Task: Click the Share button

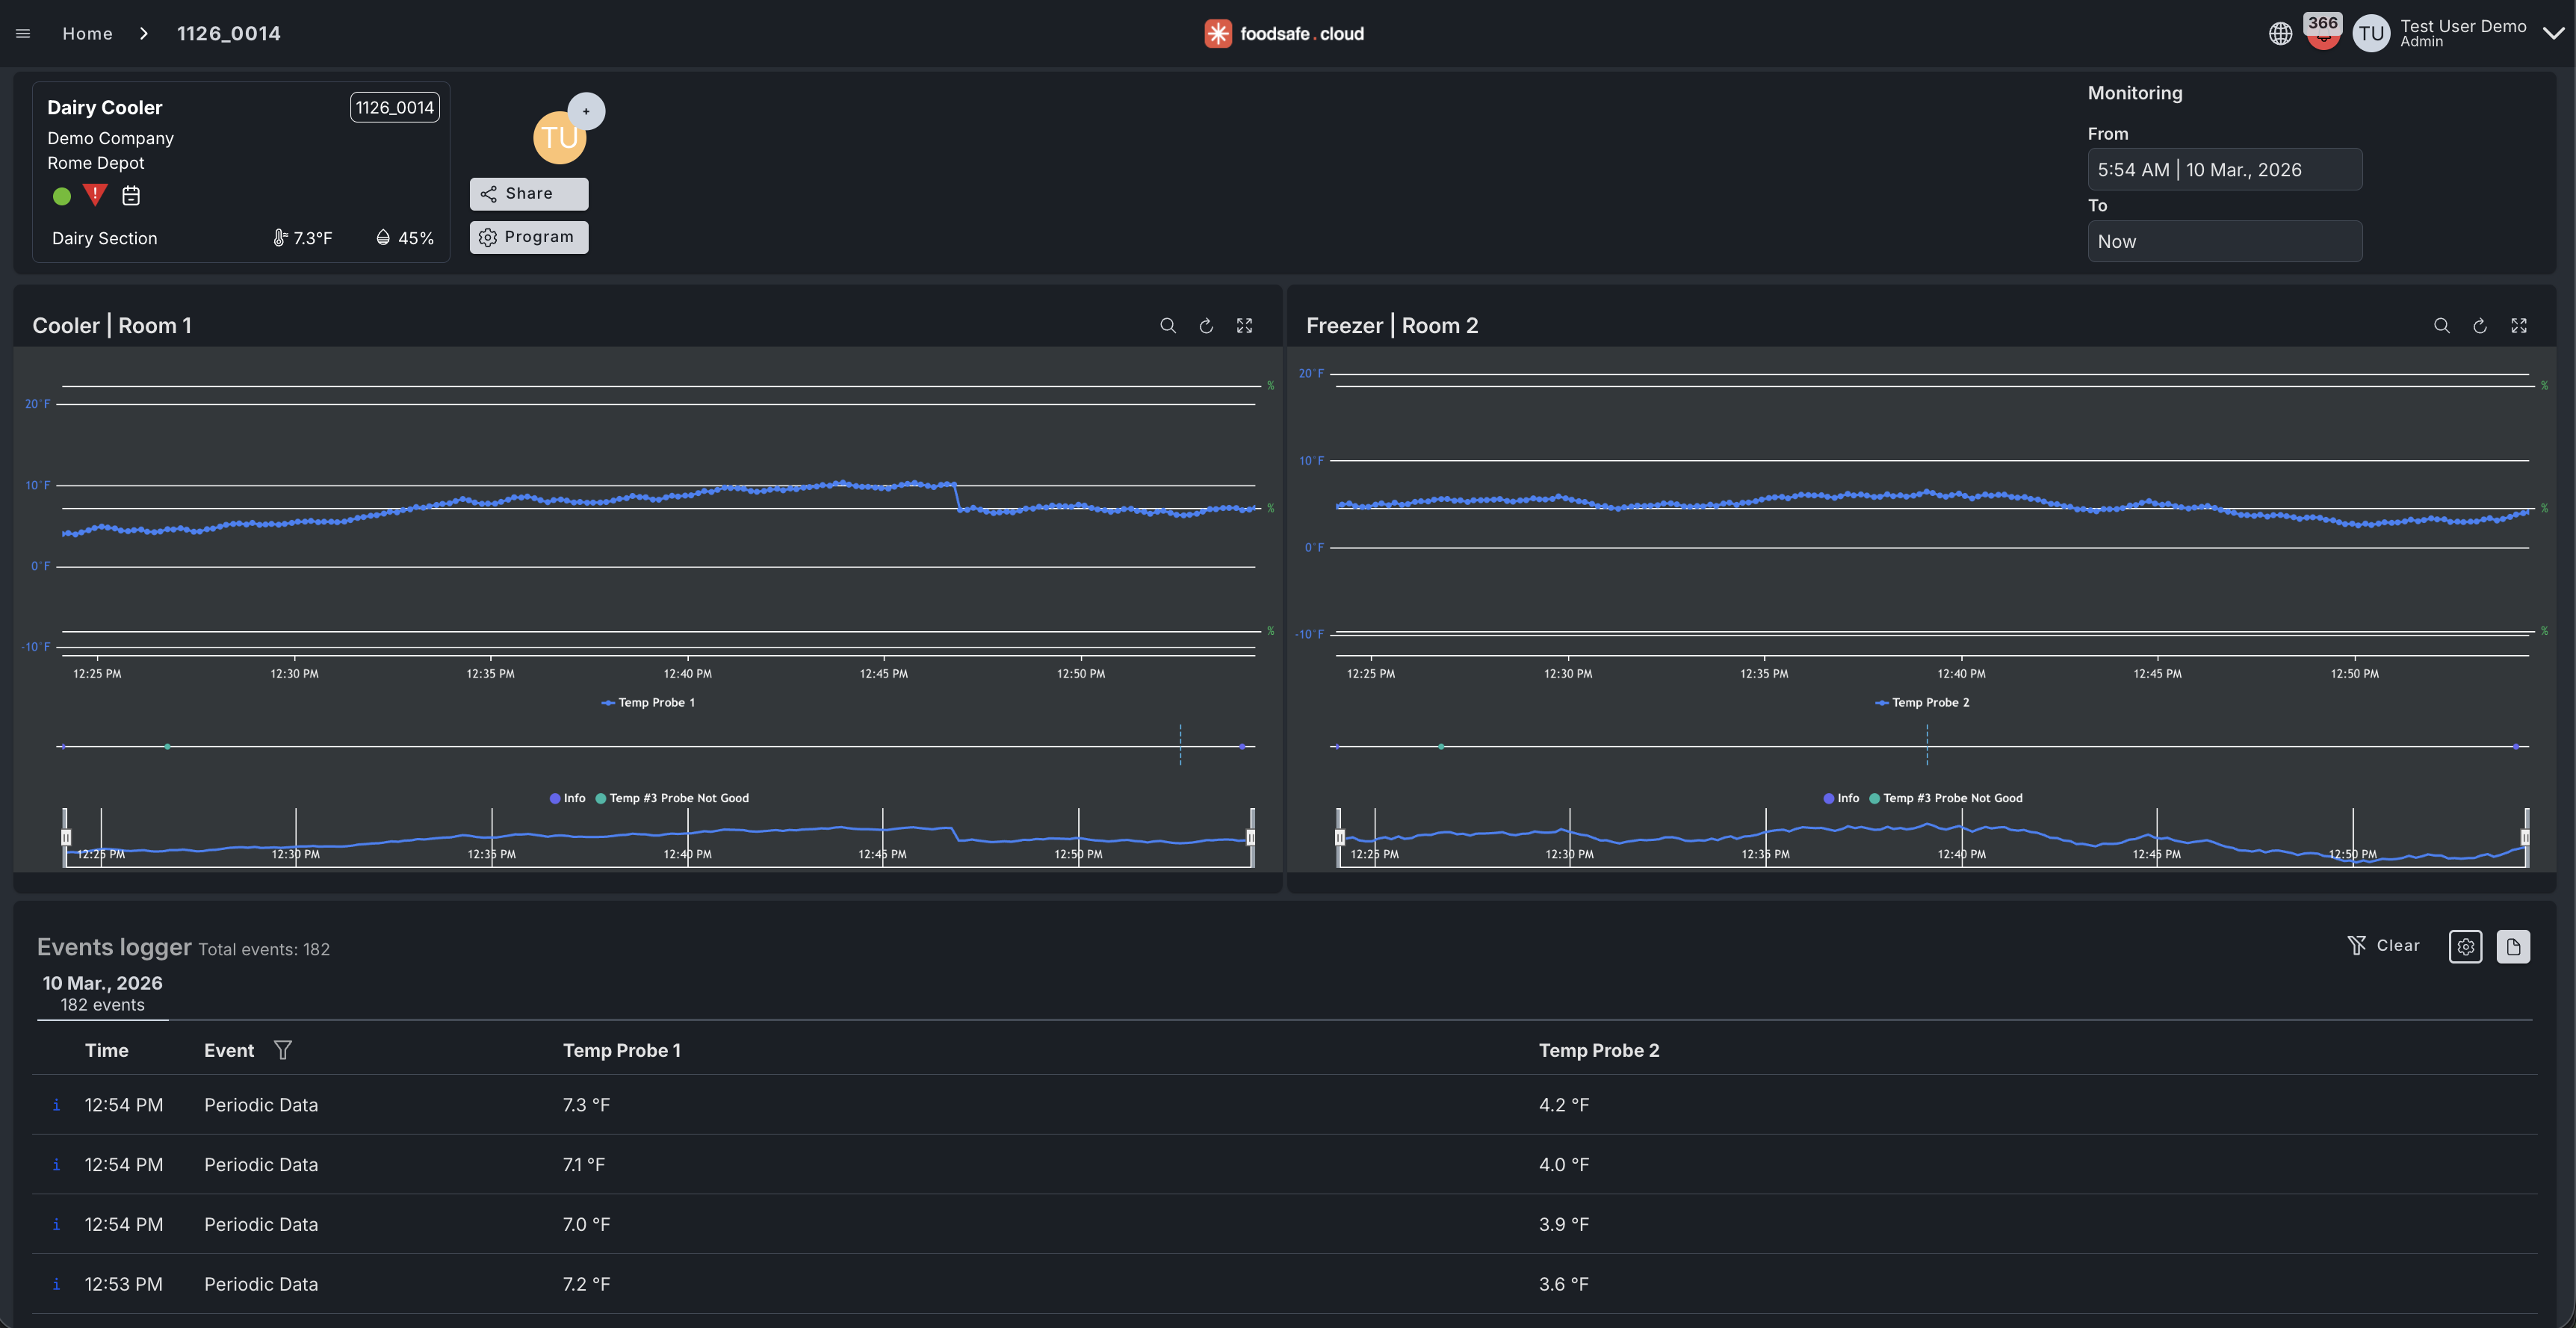Action: point(528,193)
